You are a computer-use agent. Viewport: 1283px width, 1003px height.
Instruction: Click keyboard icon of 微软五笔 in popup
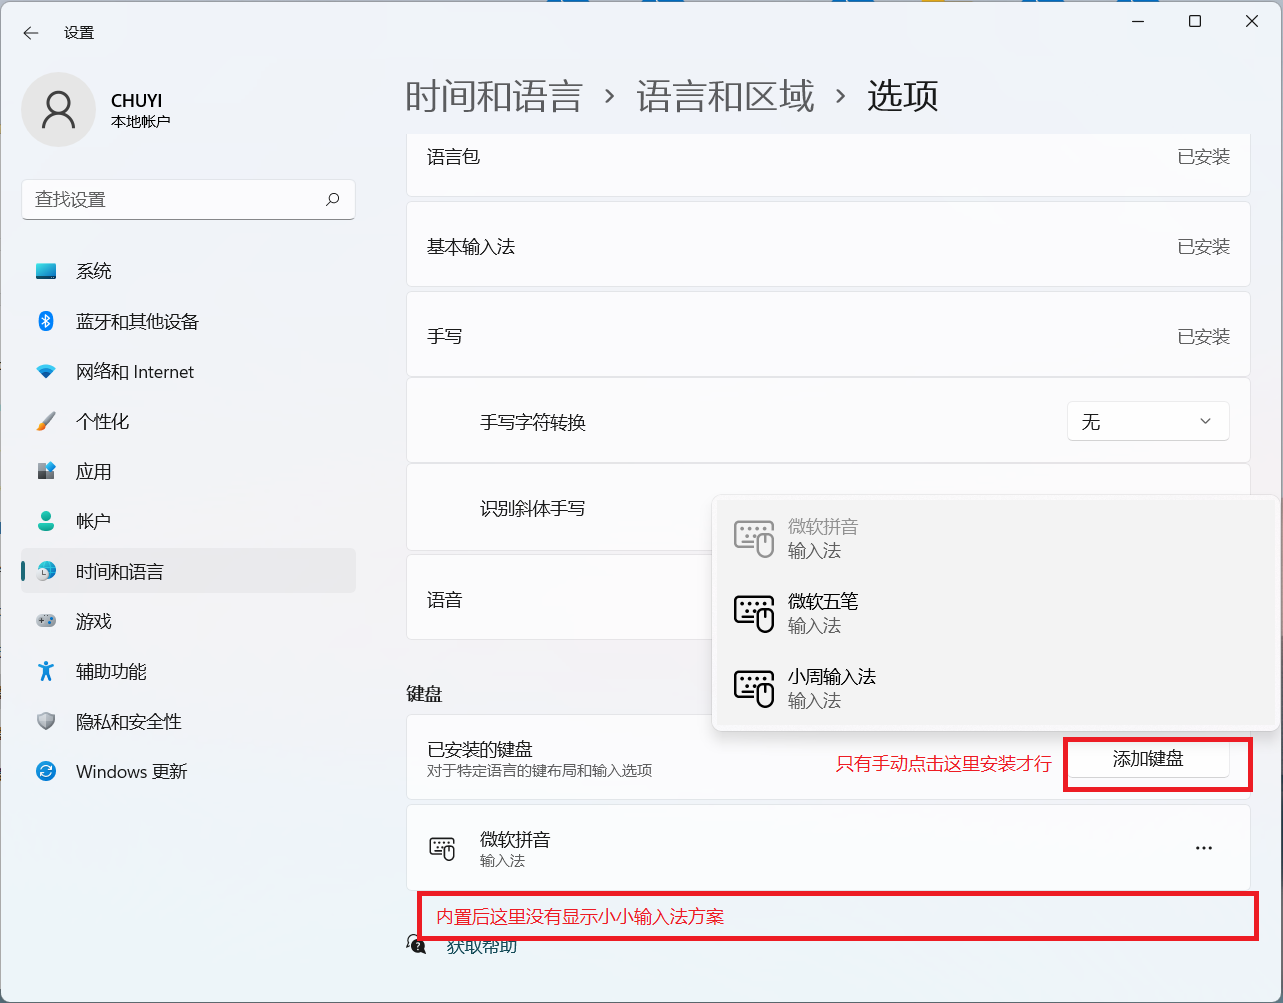754,613
